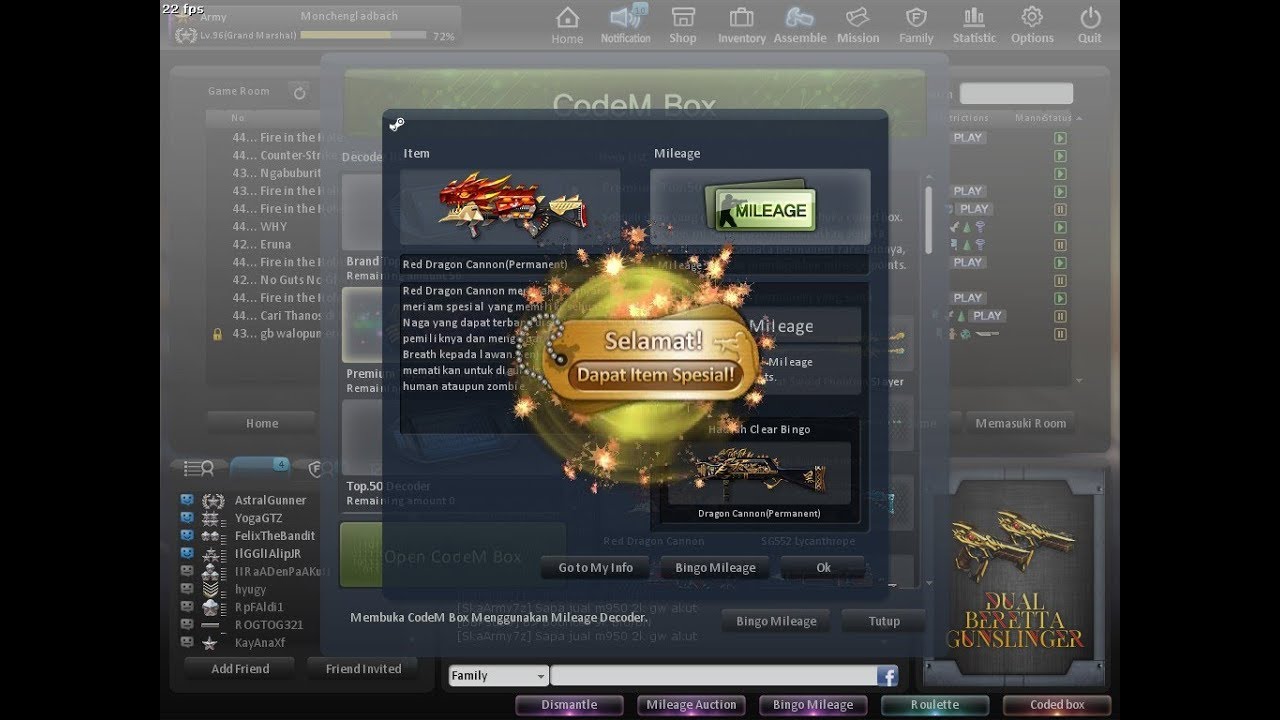Select friend YogaGTZ
Image resolution: width=1280 pixels, height=720 pixels.
coord(258,518)
